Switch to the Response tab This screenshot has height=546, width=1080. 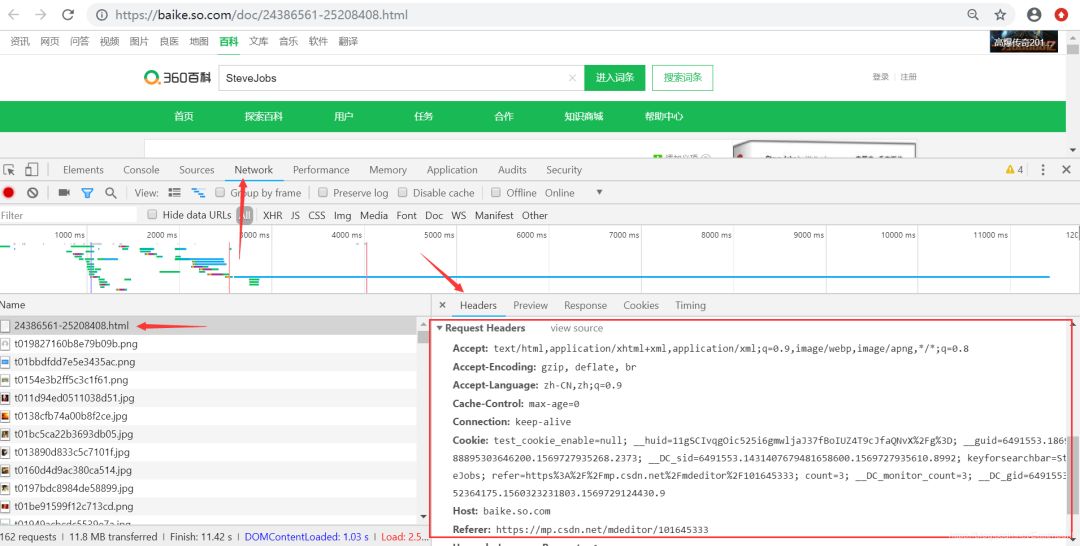pyautogui.click(x=585, y=305)
